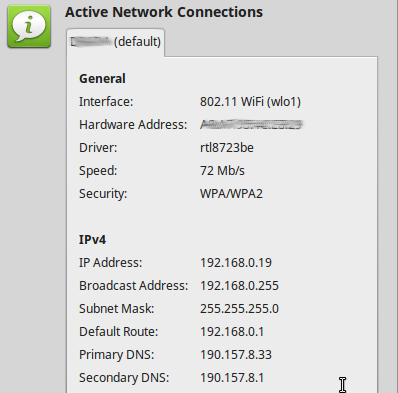Select the WPA/WPA2 security value
Viewport: 398px width, 393px height.
[231, 194]
